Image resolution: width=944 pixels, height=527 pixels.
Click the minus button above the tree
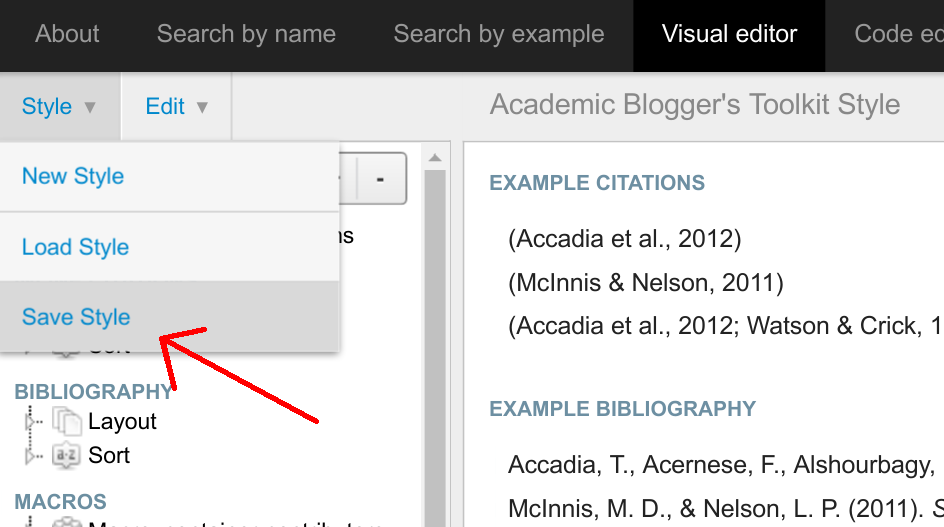tap(380, 179)
